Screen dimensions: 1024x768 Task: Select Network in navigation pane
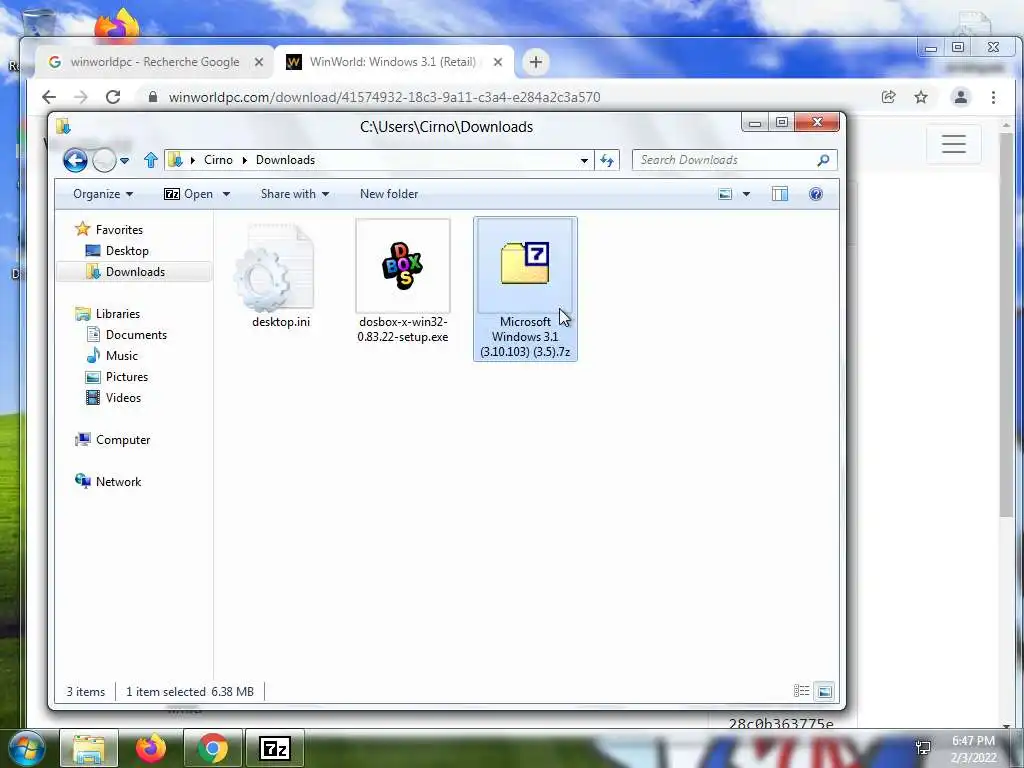click(108, 481)
